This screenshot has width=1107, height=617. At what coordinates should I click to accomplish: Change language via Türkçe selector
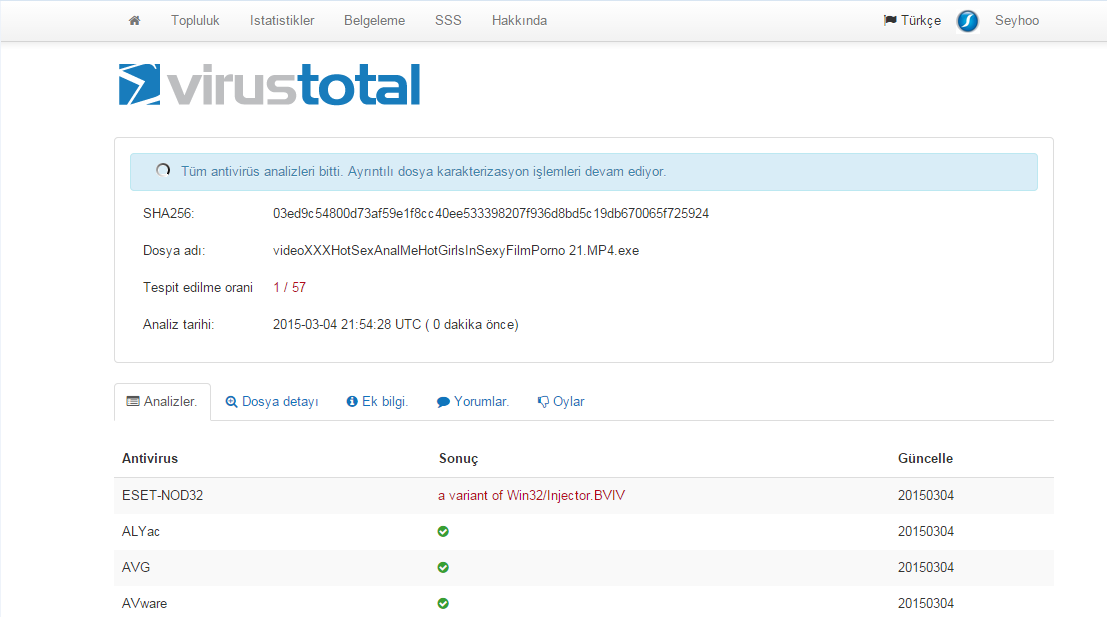(x=912, y=20)
